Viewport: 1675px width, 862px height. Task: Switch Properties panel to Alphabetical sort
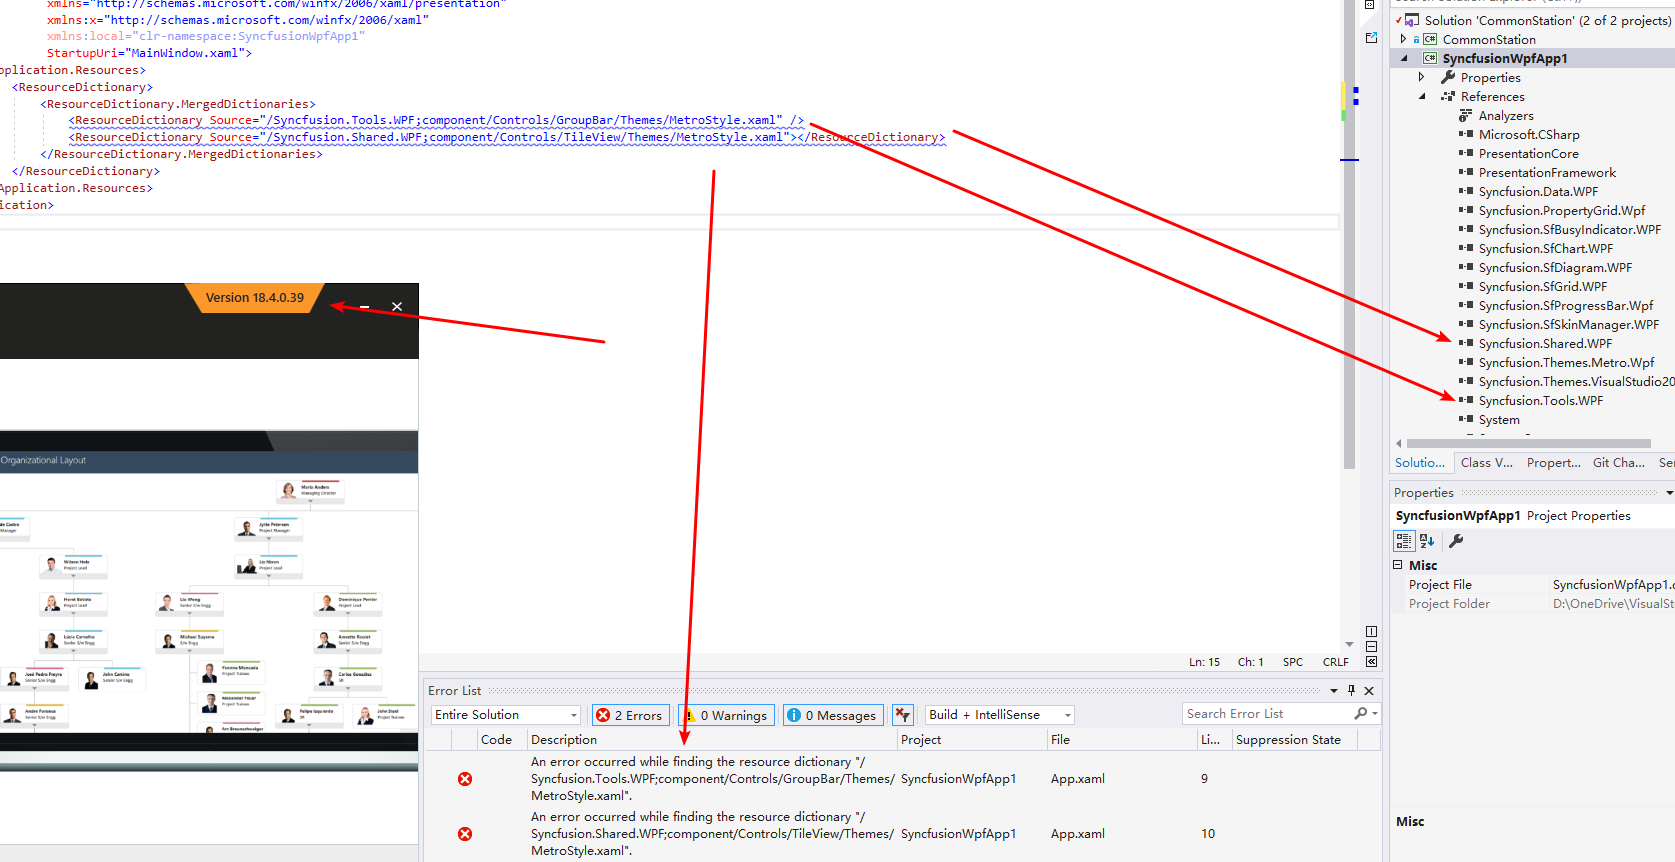pyautogui.click(x=1427, y=541)
